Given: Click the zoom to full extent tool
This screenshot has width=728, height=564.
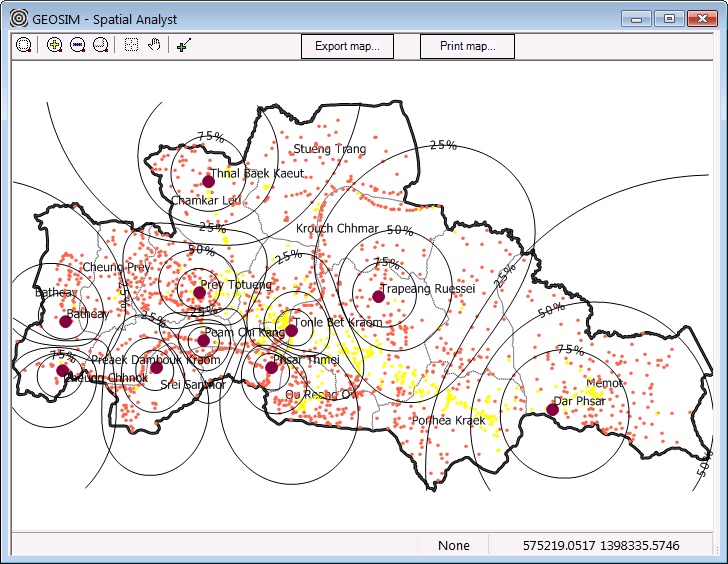Looking at the screenshot, I should click(x=23, y=45).
